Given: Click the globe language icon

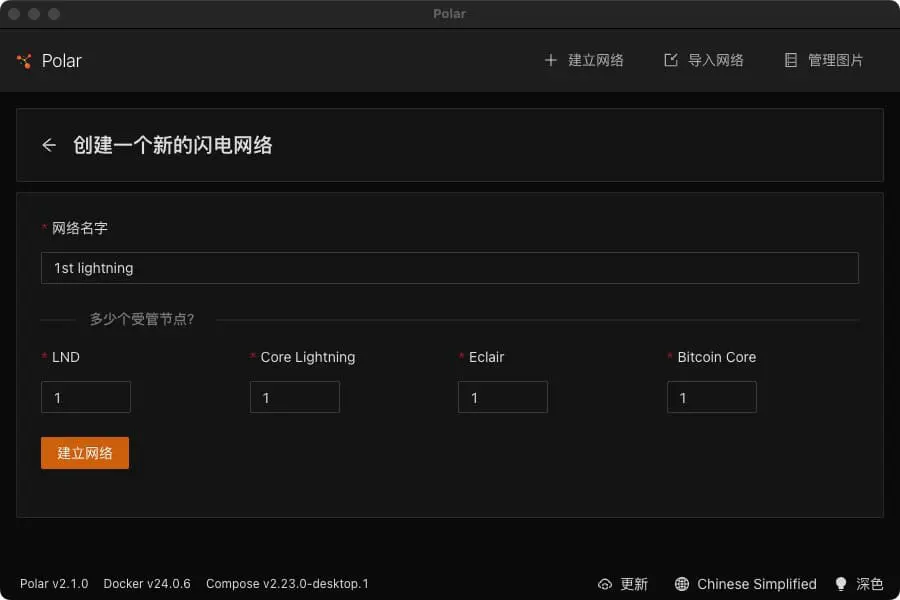Looking at the screenshot, I should (x=682, y=584).
